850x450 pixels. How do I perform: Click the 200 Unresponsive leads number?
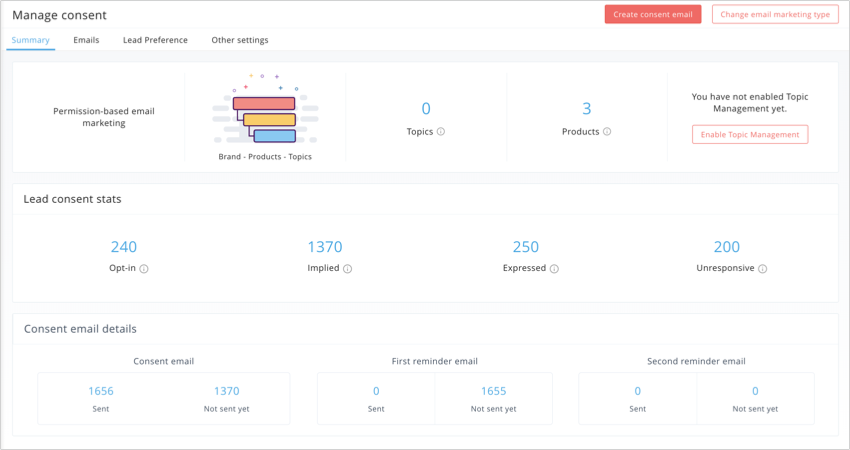pos(726,247)
